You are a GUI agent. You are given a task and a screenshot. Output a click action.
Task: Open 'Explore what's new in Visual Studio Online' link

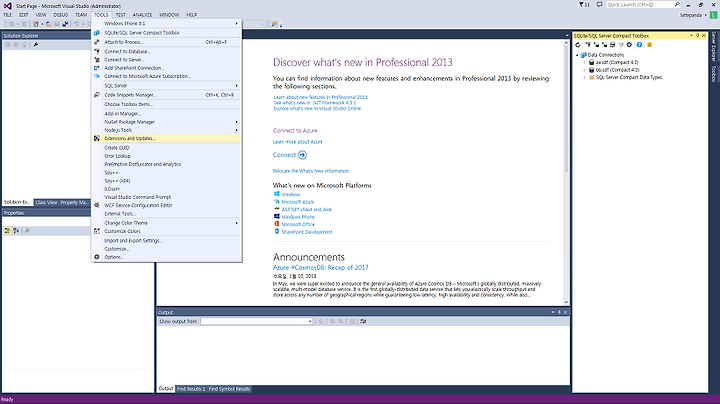317,109
